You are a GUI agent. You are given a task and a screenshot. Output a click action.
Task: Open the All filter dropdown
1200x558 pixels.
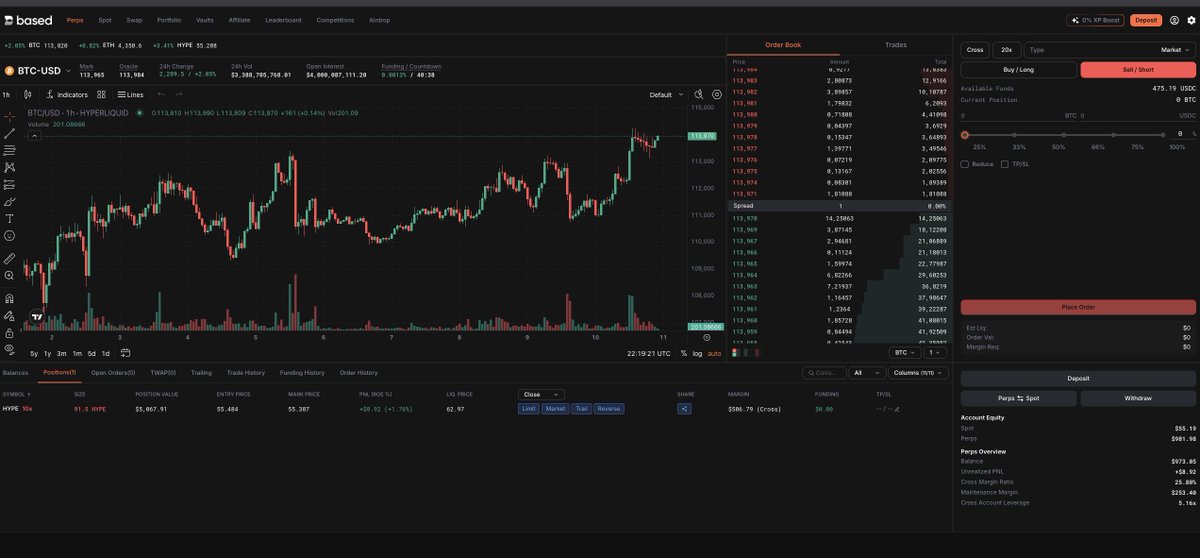(x=866, y=373)
